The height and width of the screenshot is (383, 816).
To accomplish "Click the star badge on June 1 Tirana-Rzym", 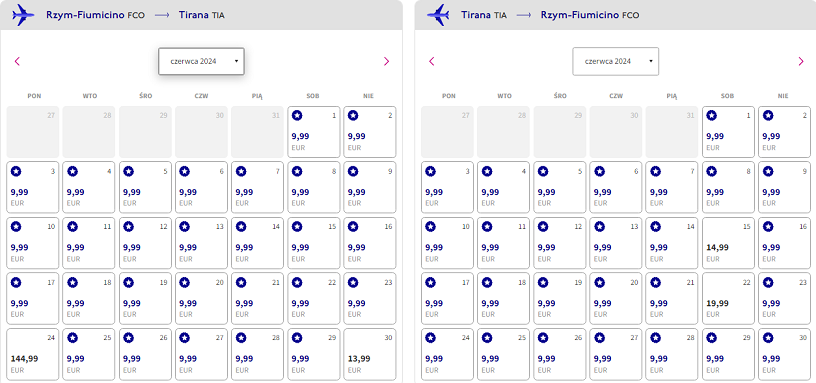I will pyautogui.click(x=712, y=116).
